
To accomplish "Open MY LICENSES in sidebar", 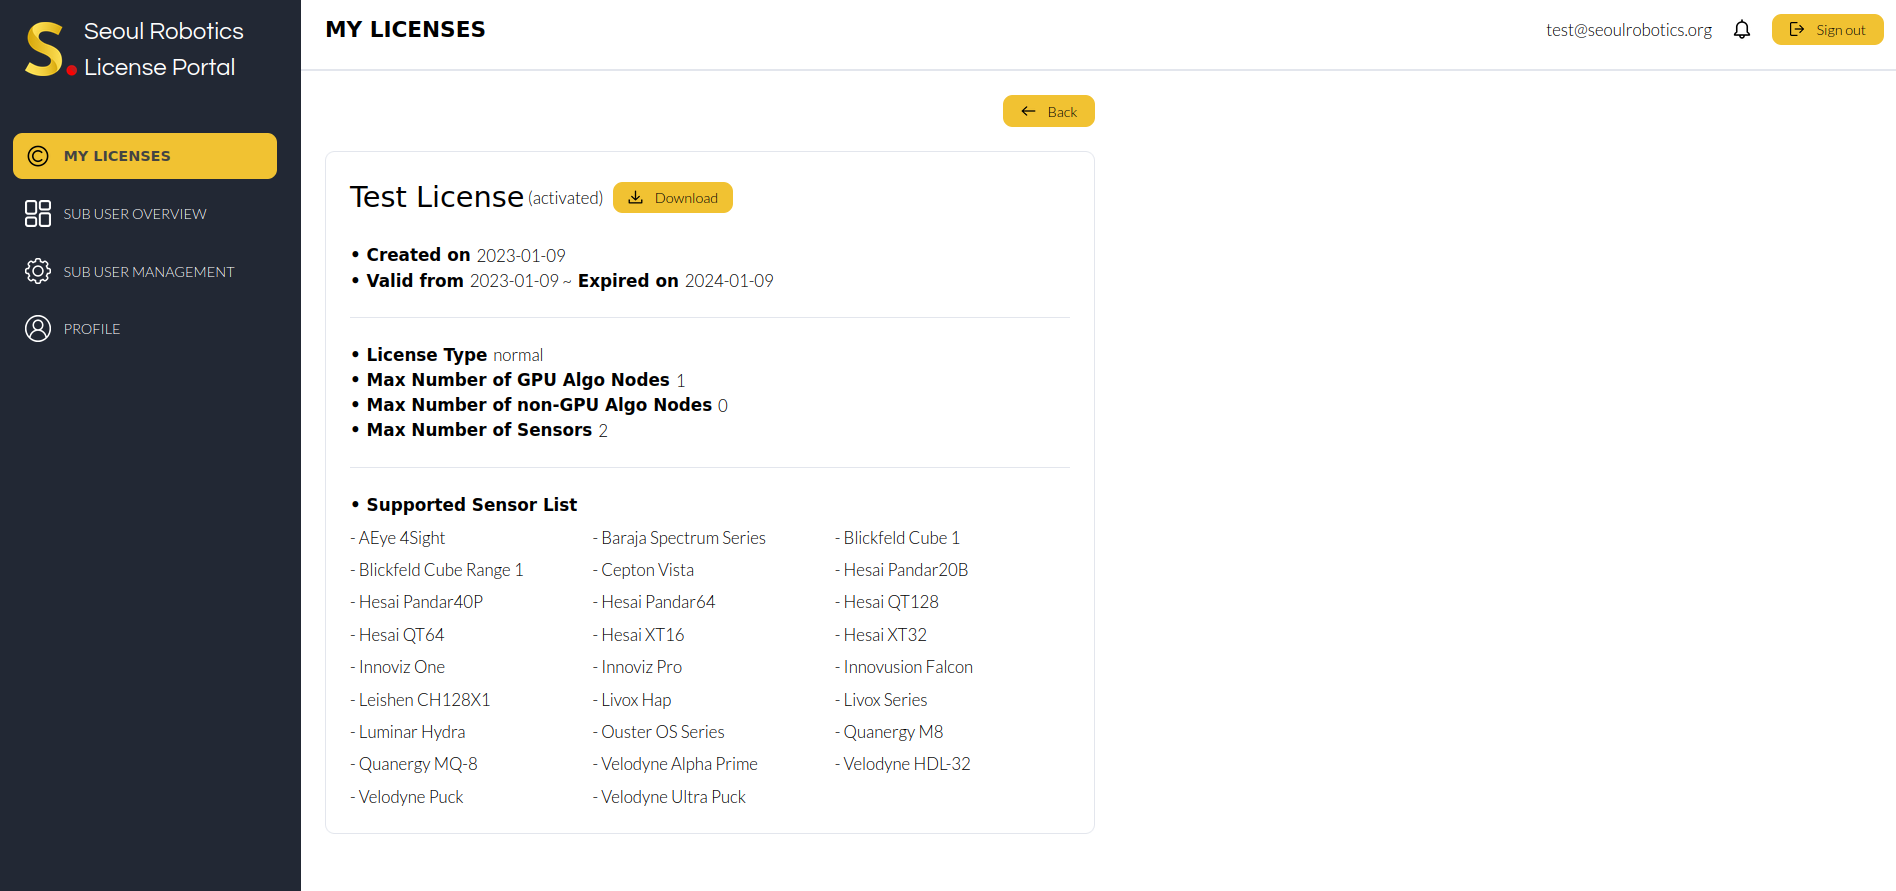I will tap(145, 156).
